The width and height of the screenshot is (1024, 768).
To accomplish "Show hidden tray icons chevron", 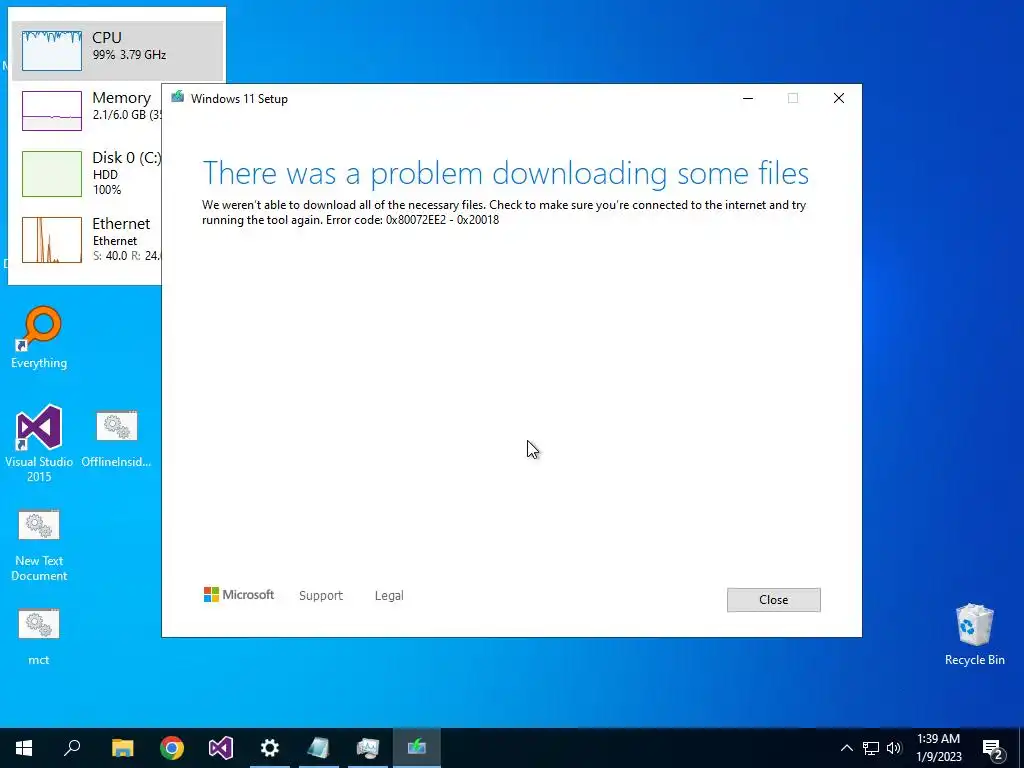I will (x=846, y=748).
